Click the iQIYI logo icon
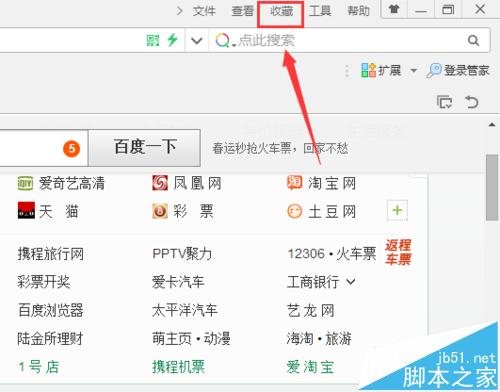The width and height of the screenshot is (500, 392). coord(25,183)
